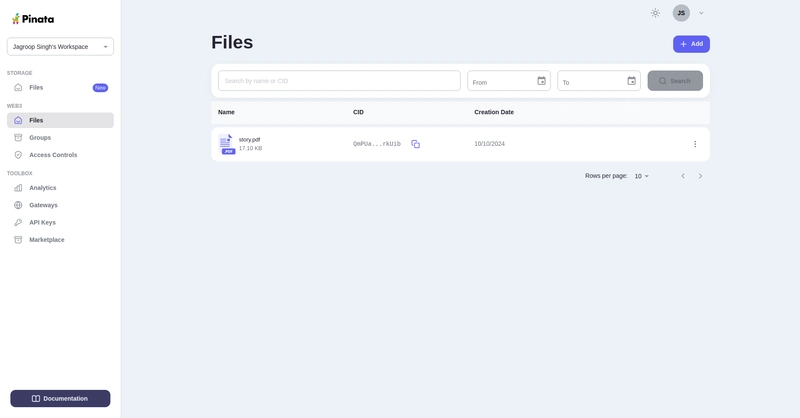This screenshot has width=800, height=418.
Task: Open the Gateways section
Action: click(x=43, y=205)
